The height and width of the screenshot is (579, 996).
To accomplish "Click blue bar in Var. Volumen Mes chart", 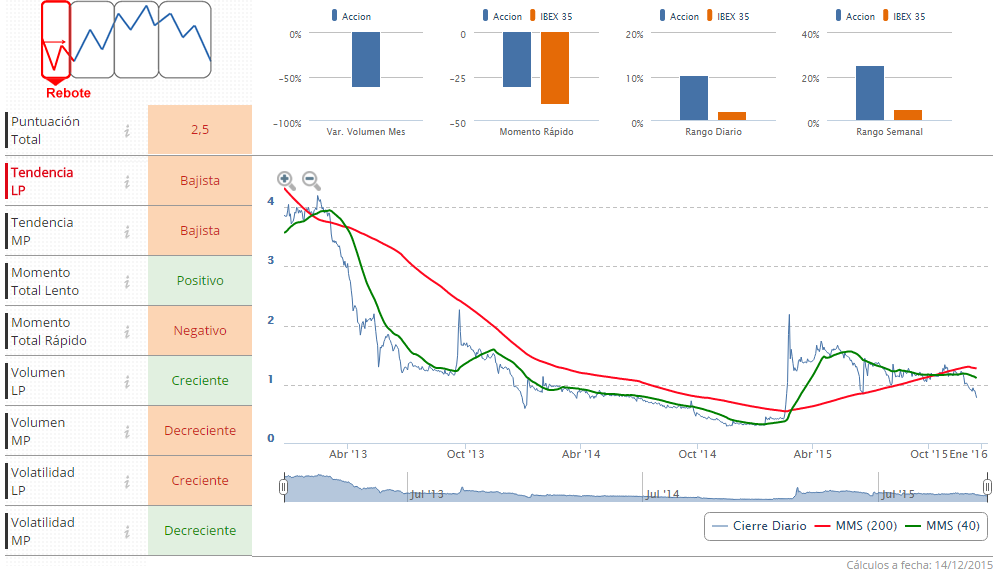I will pyautogui.click(x=366, y=60).
